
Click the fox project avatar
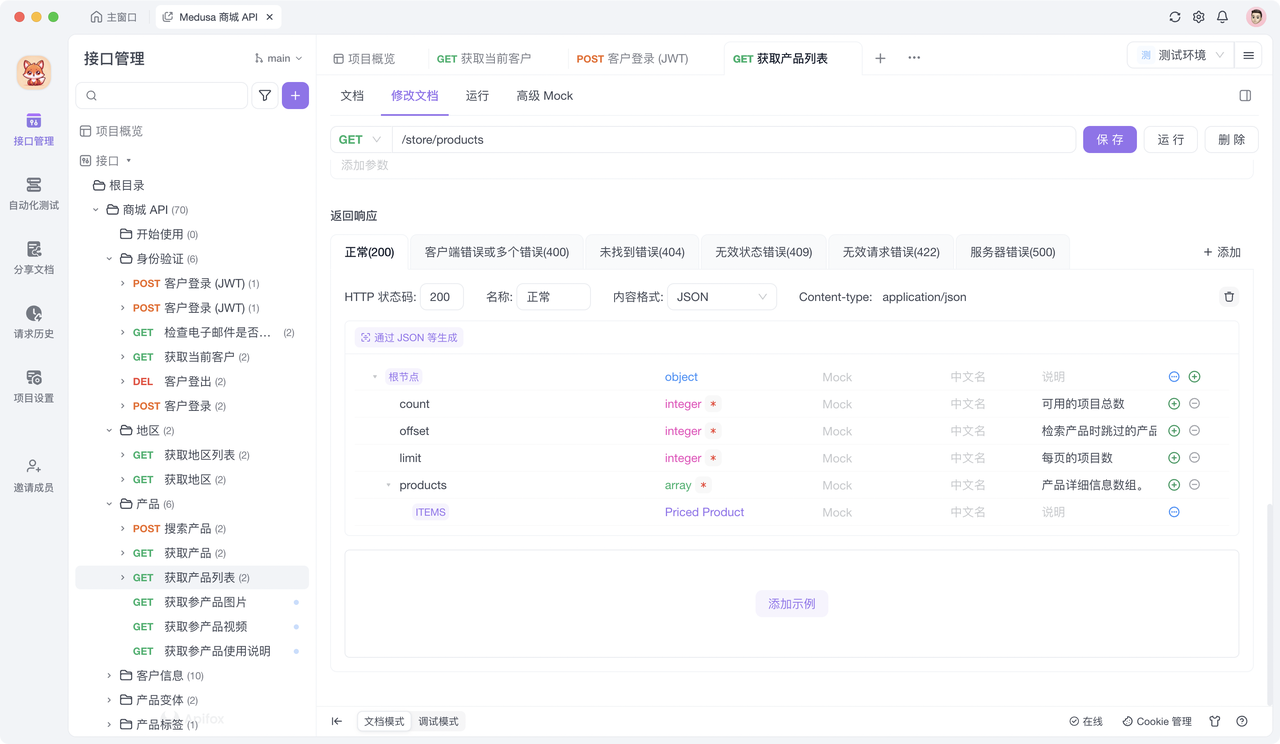tap(34, 73)
